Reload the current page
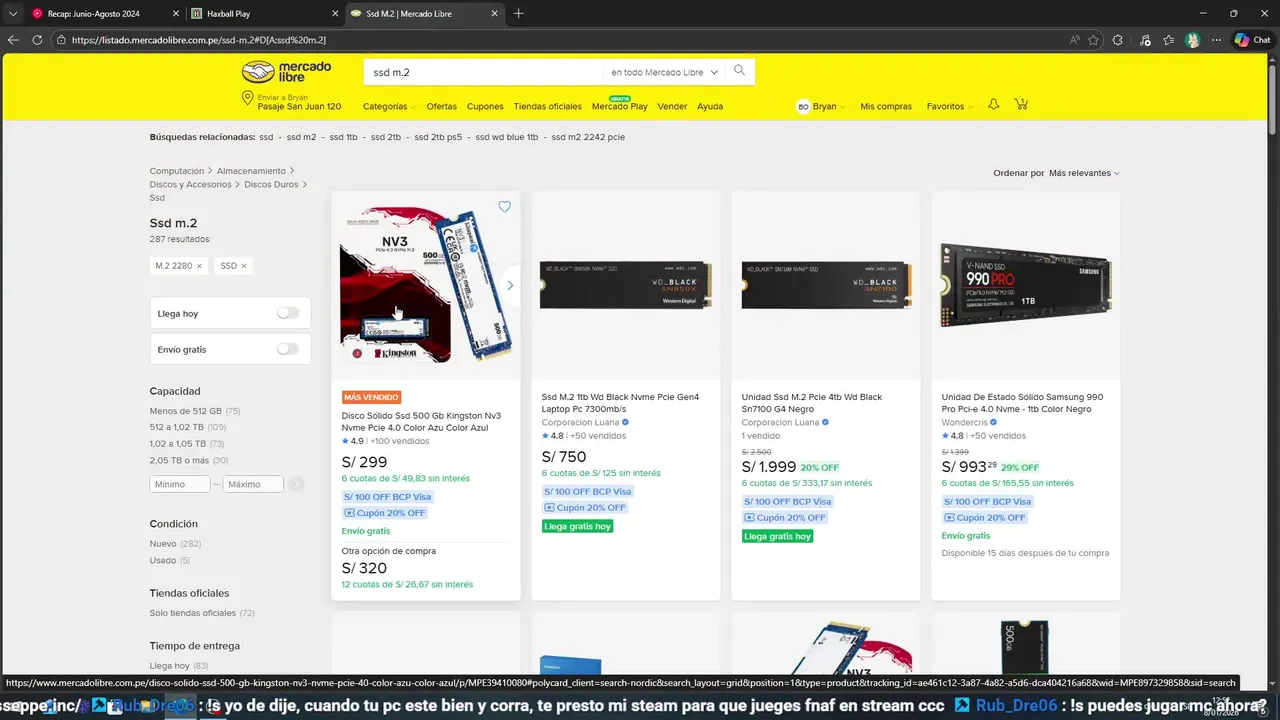The width and height of the screenshot is (1280, 720). click(x=37, y=40)
